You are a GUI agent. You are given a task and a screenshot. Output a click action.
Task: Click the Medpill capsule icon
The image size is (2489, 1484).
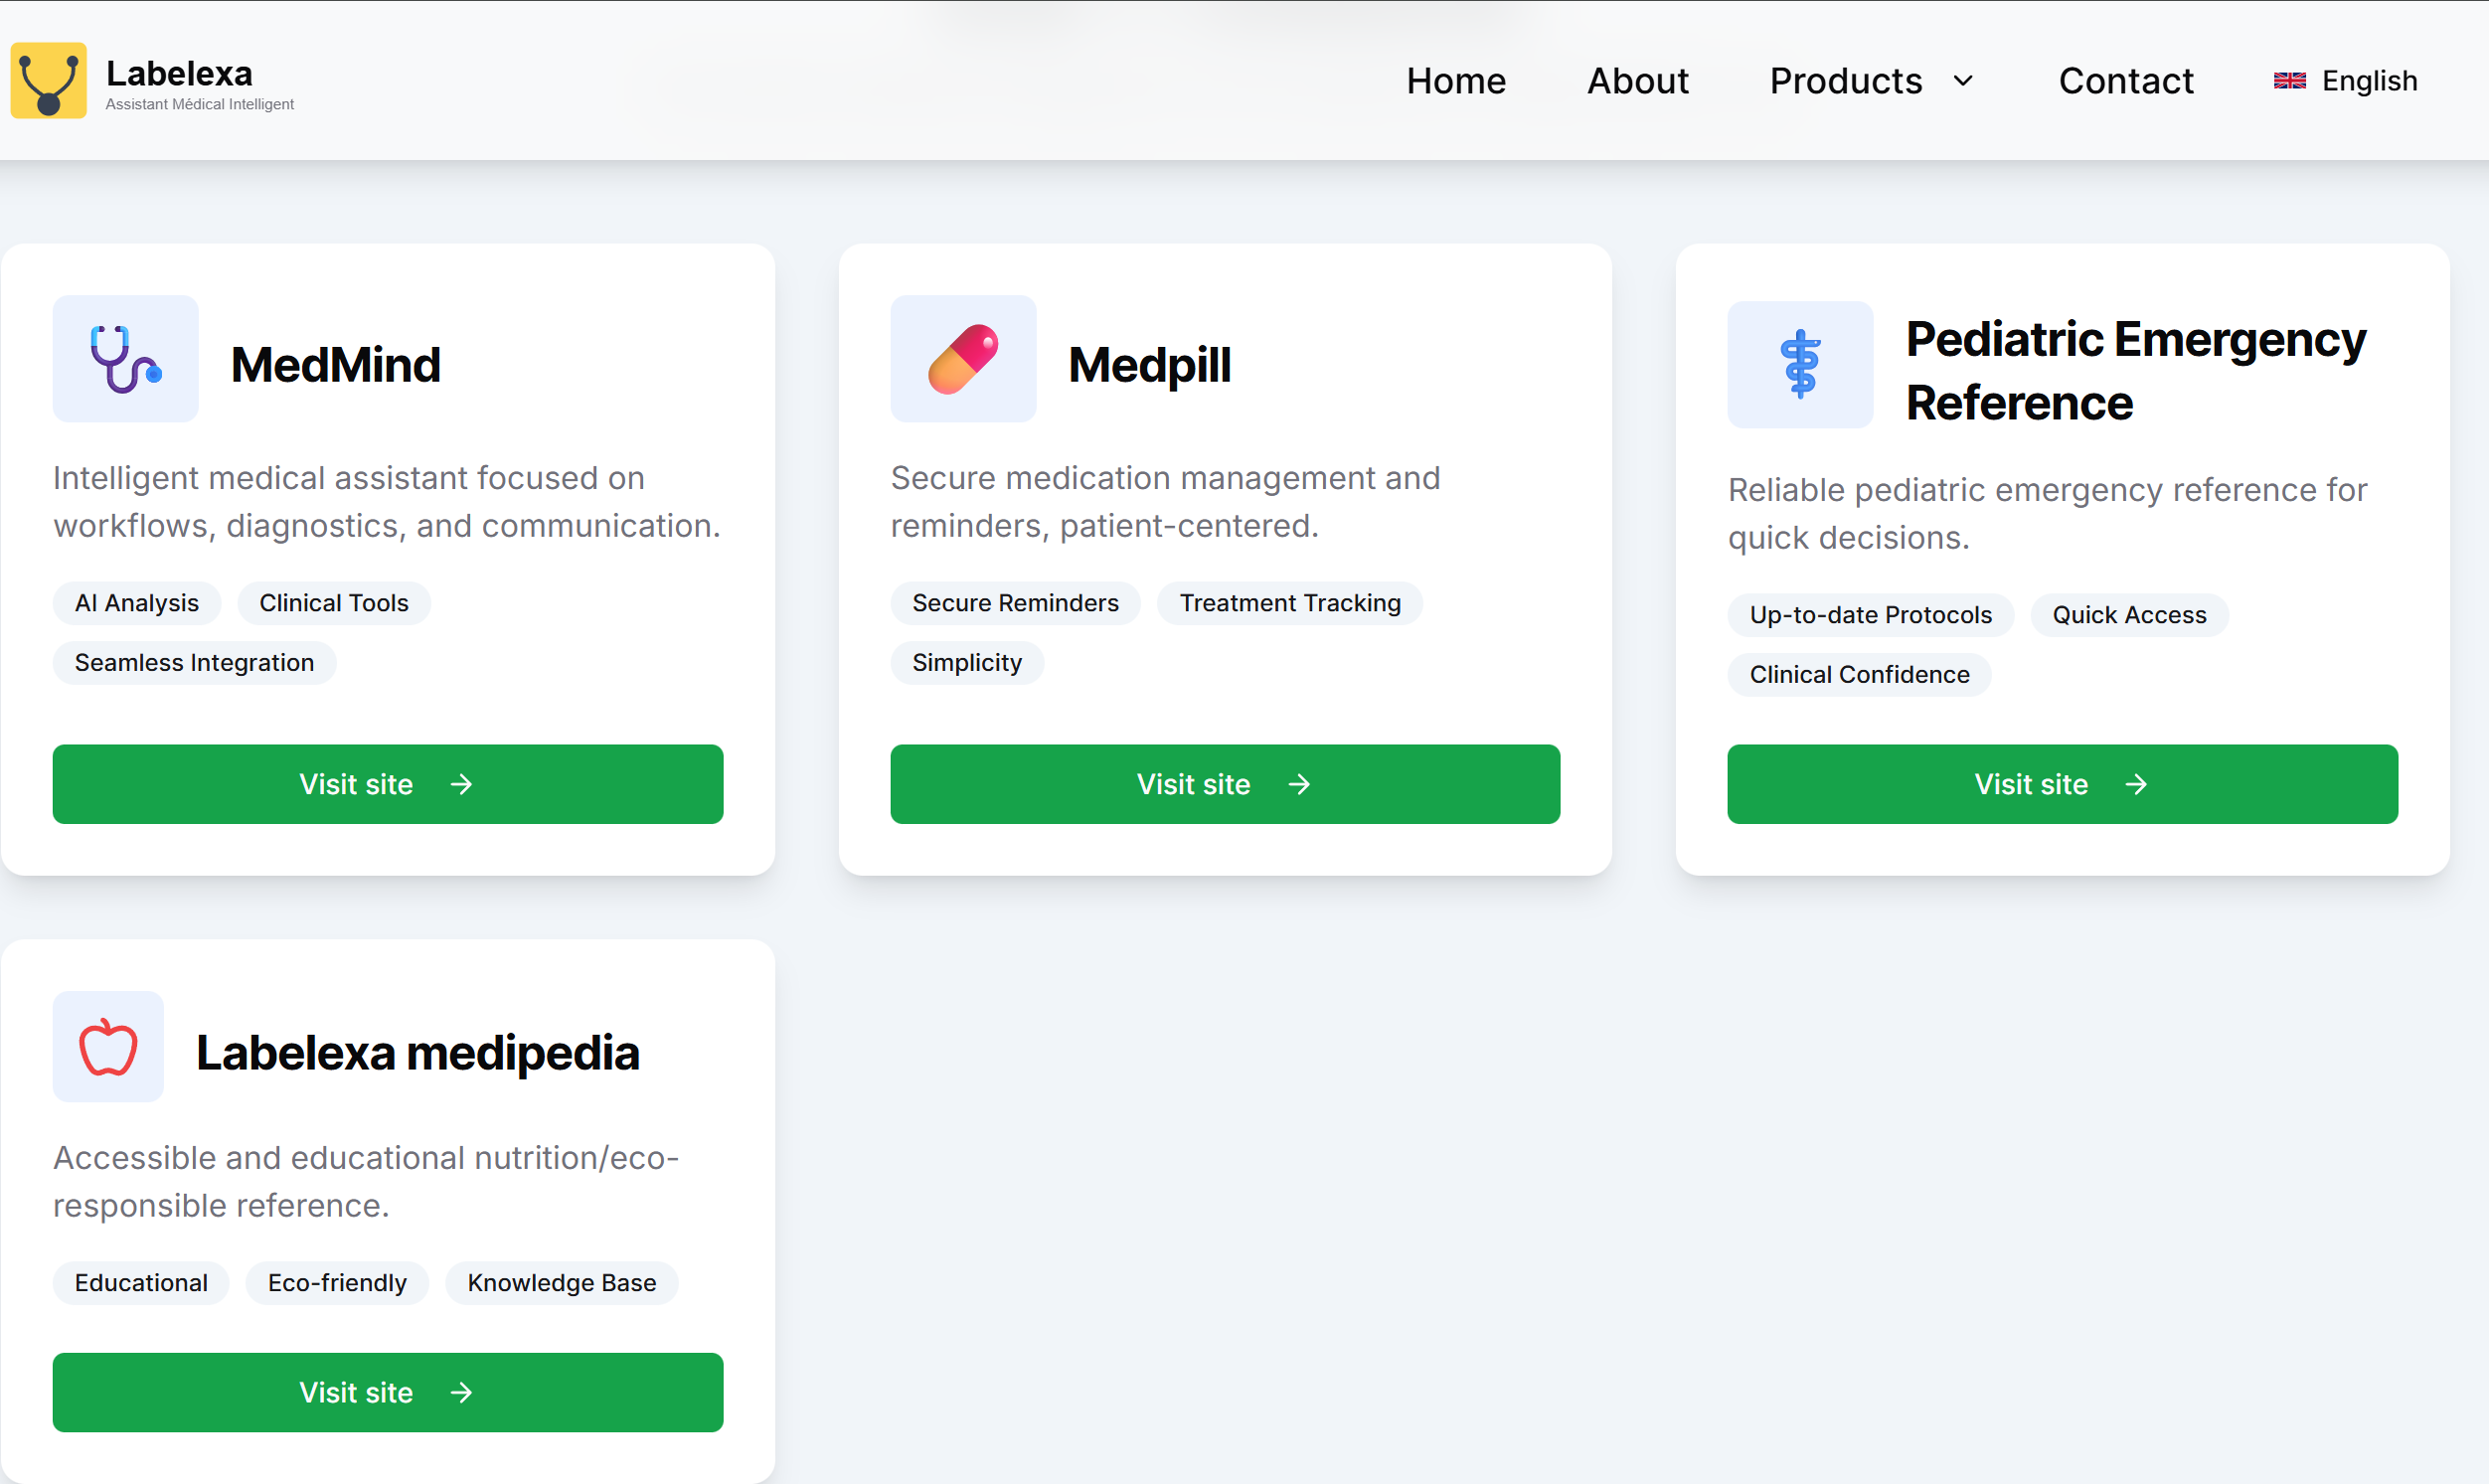pos(962,358)
